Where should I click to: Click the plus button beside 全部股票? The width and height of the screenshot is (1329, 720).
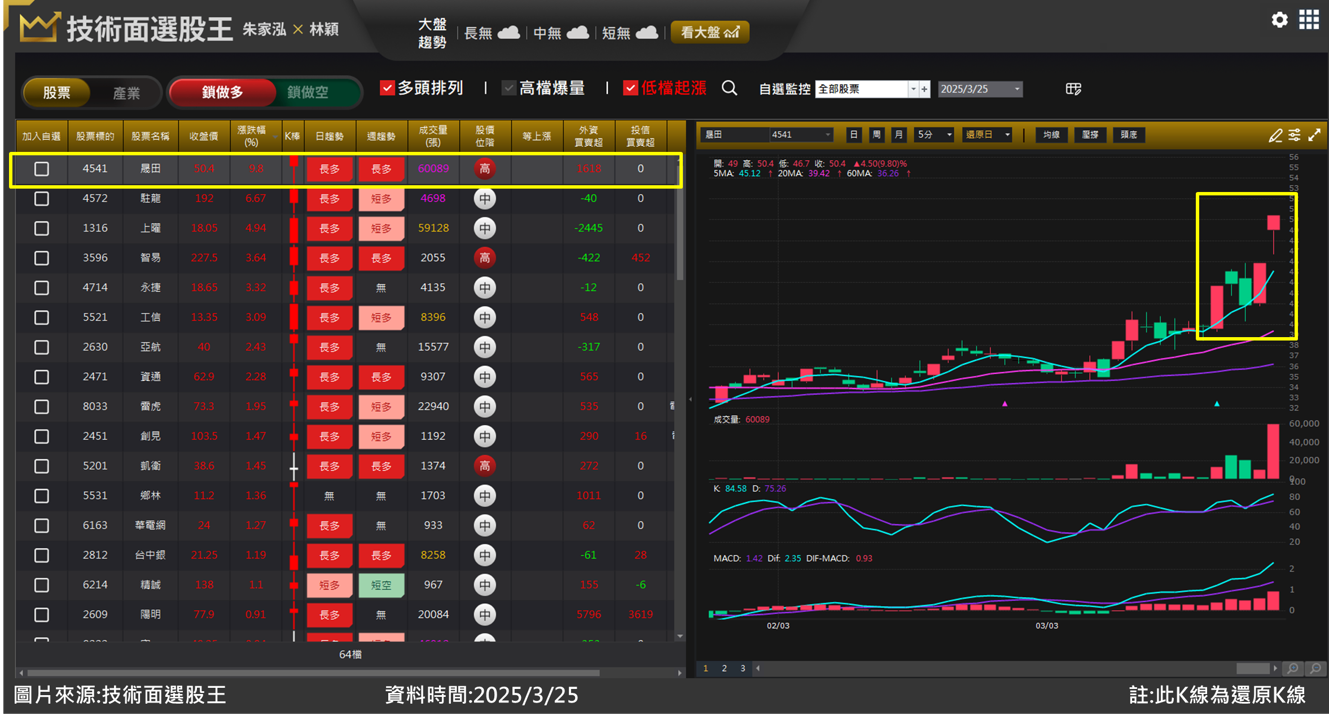point(924,89)
